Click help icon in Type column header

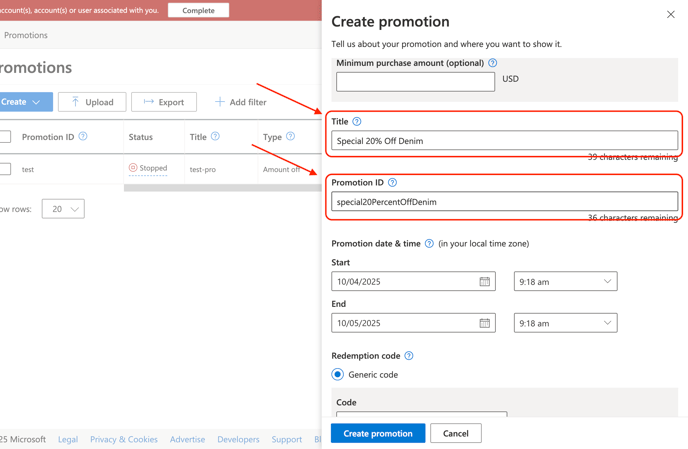point(290,137)
